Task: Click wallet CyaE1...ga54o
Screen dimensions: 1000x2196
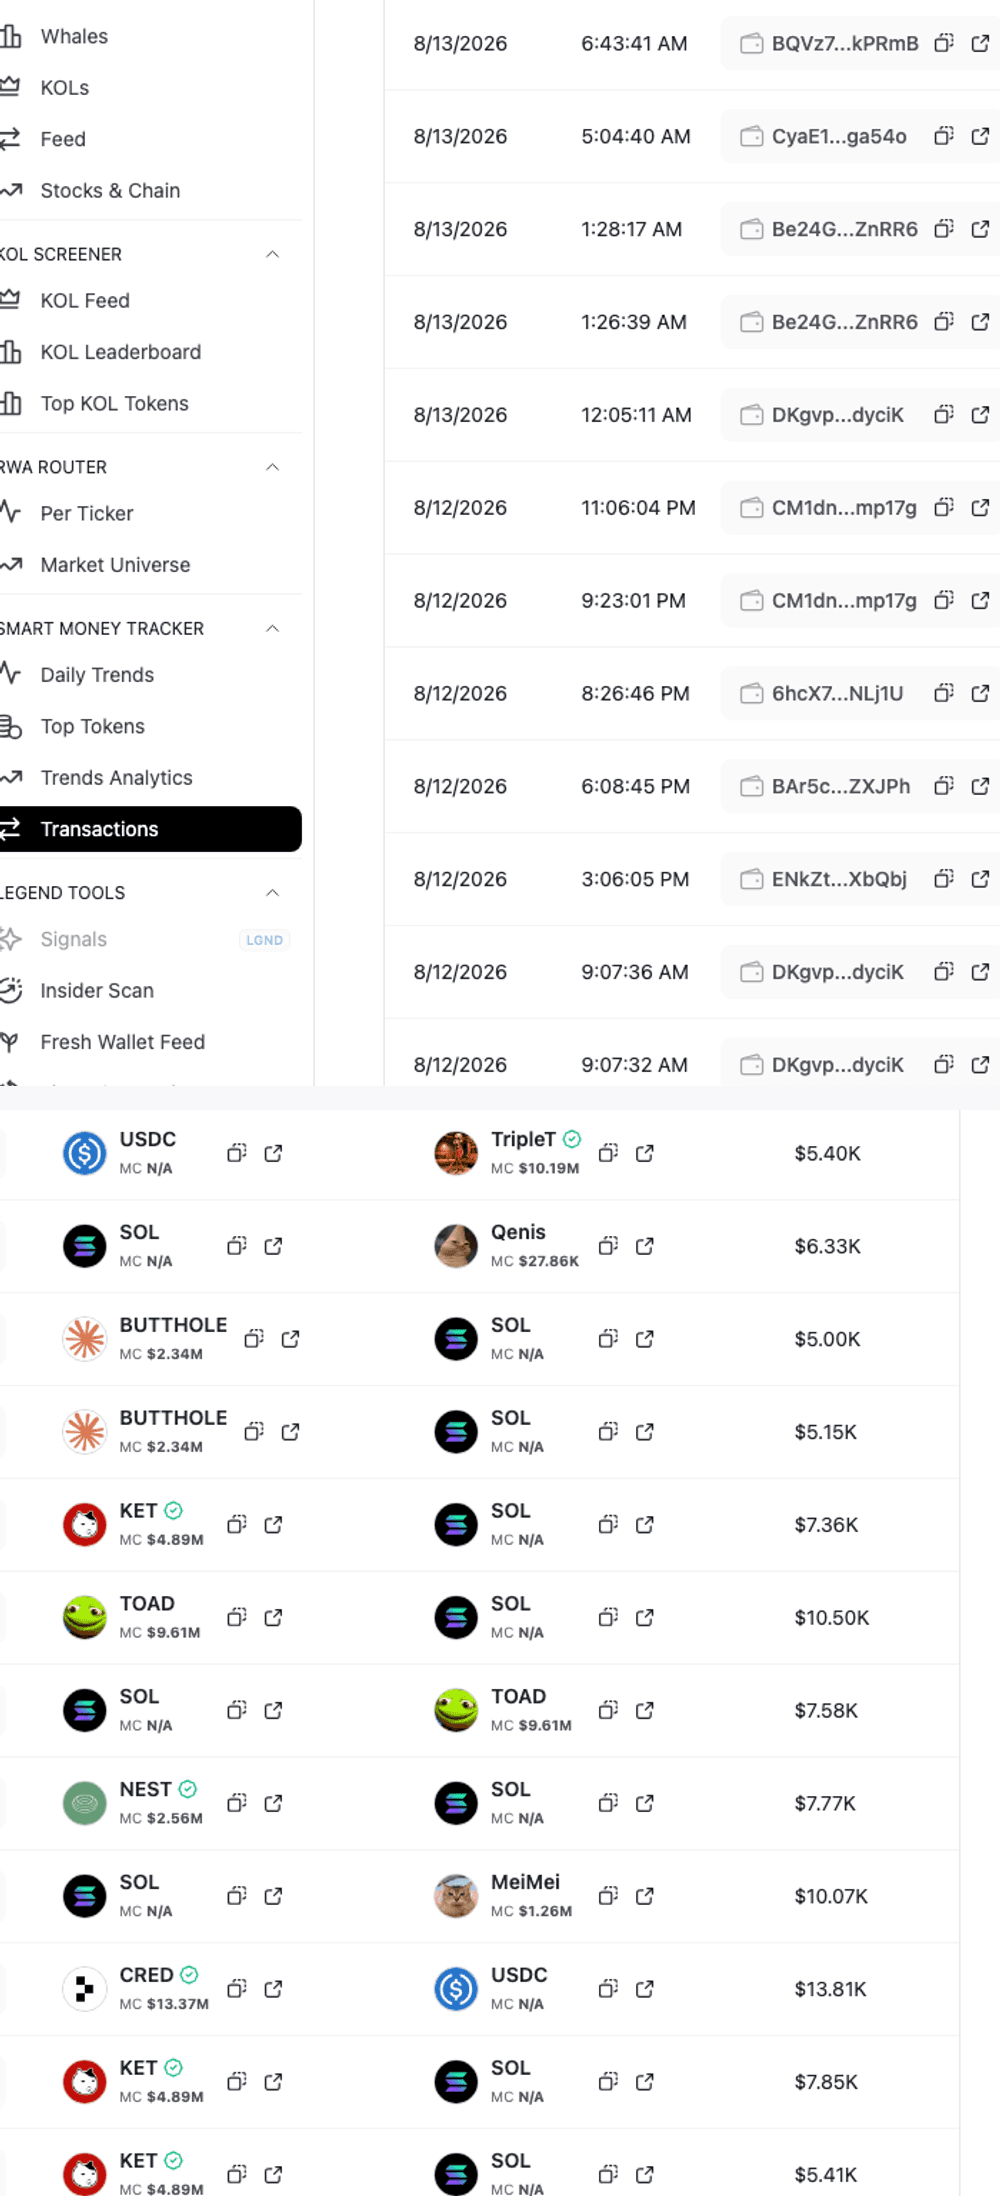Action: 839,136
